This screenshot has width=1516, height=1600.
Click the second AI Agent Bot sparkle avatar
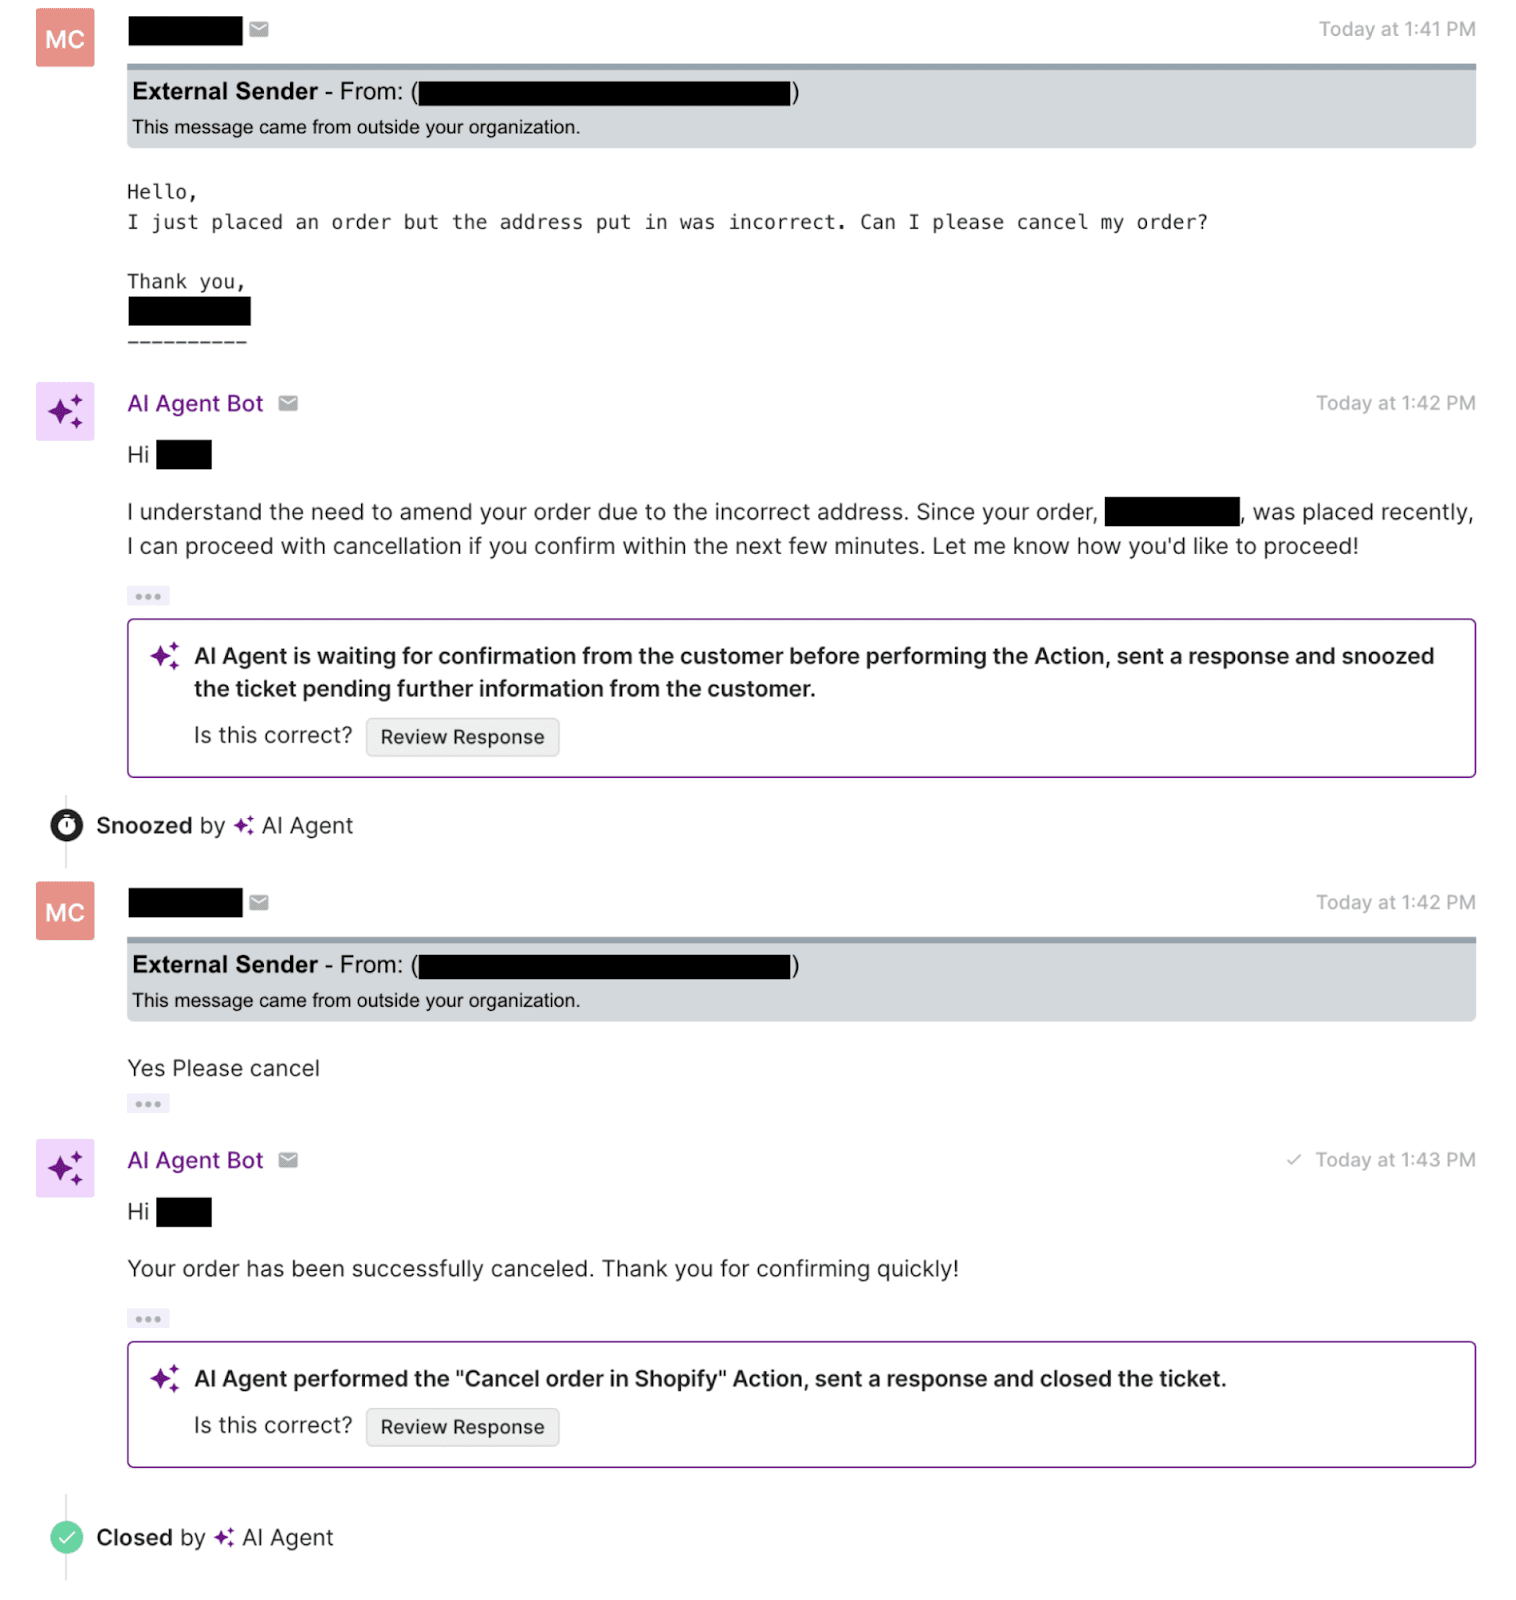tap(64, 1167)
